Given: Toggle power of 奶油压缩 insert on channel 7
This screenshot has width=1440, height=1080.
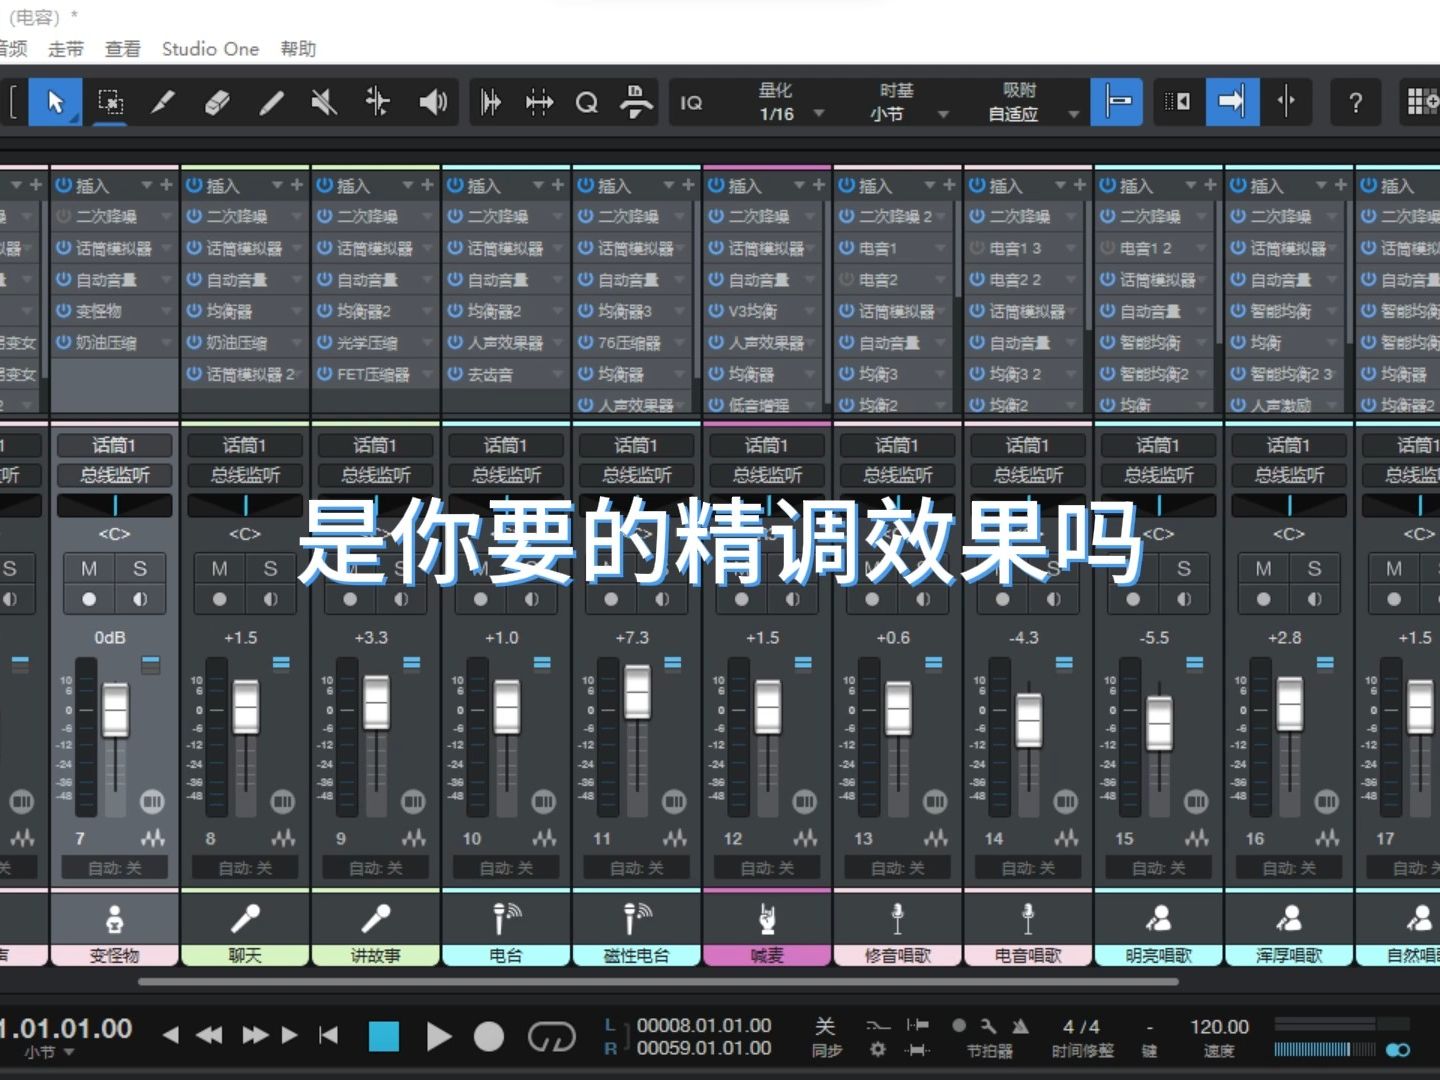Looking at the screenshot, I should click(64, 342).
